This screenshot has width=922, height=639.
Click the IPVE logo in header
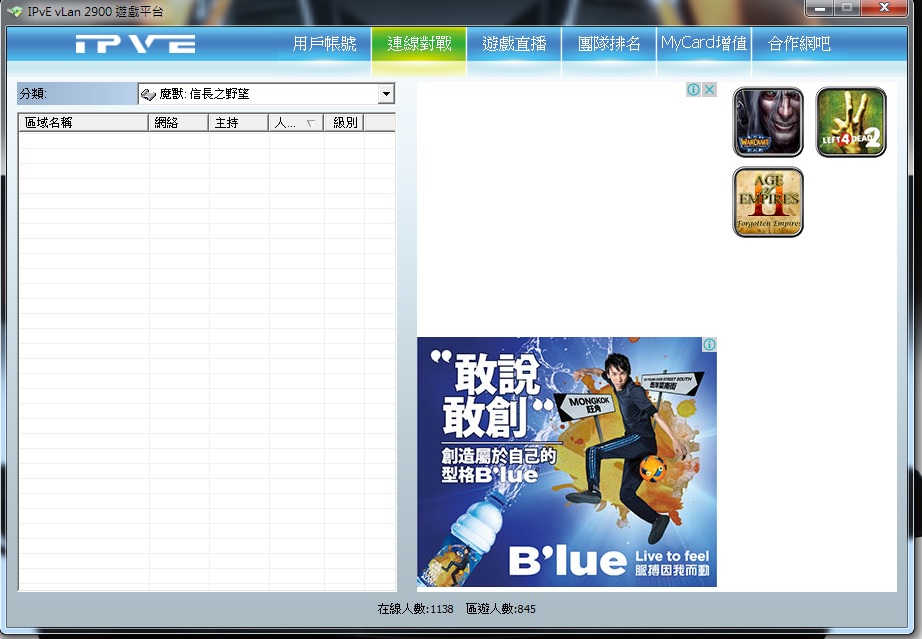pyautogui.click(x=135, y=44)
